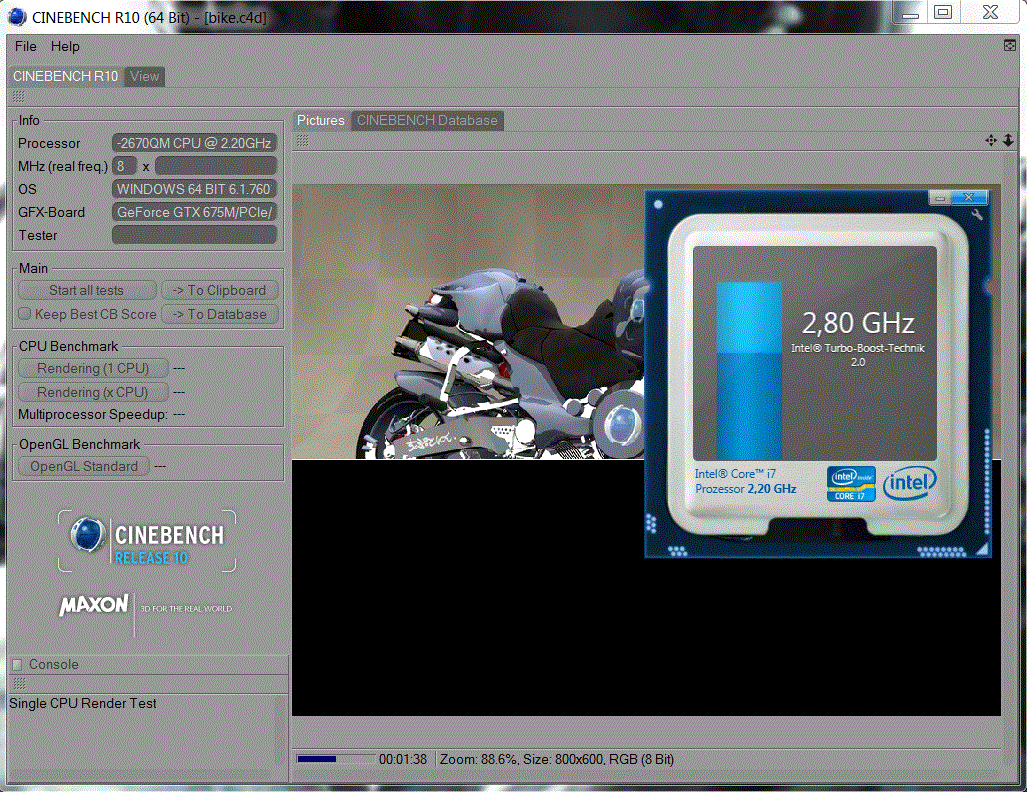Click the picture view move icon
This screenshot has width=1027, height=792.
click(x=991, y=140)
